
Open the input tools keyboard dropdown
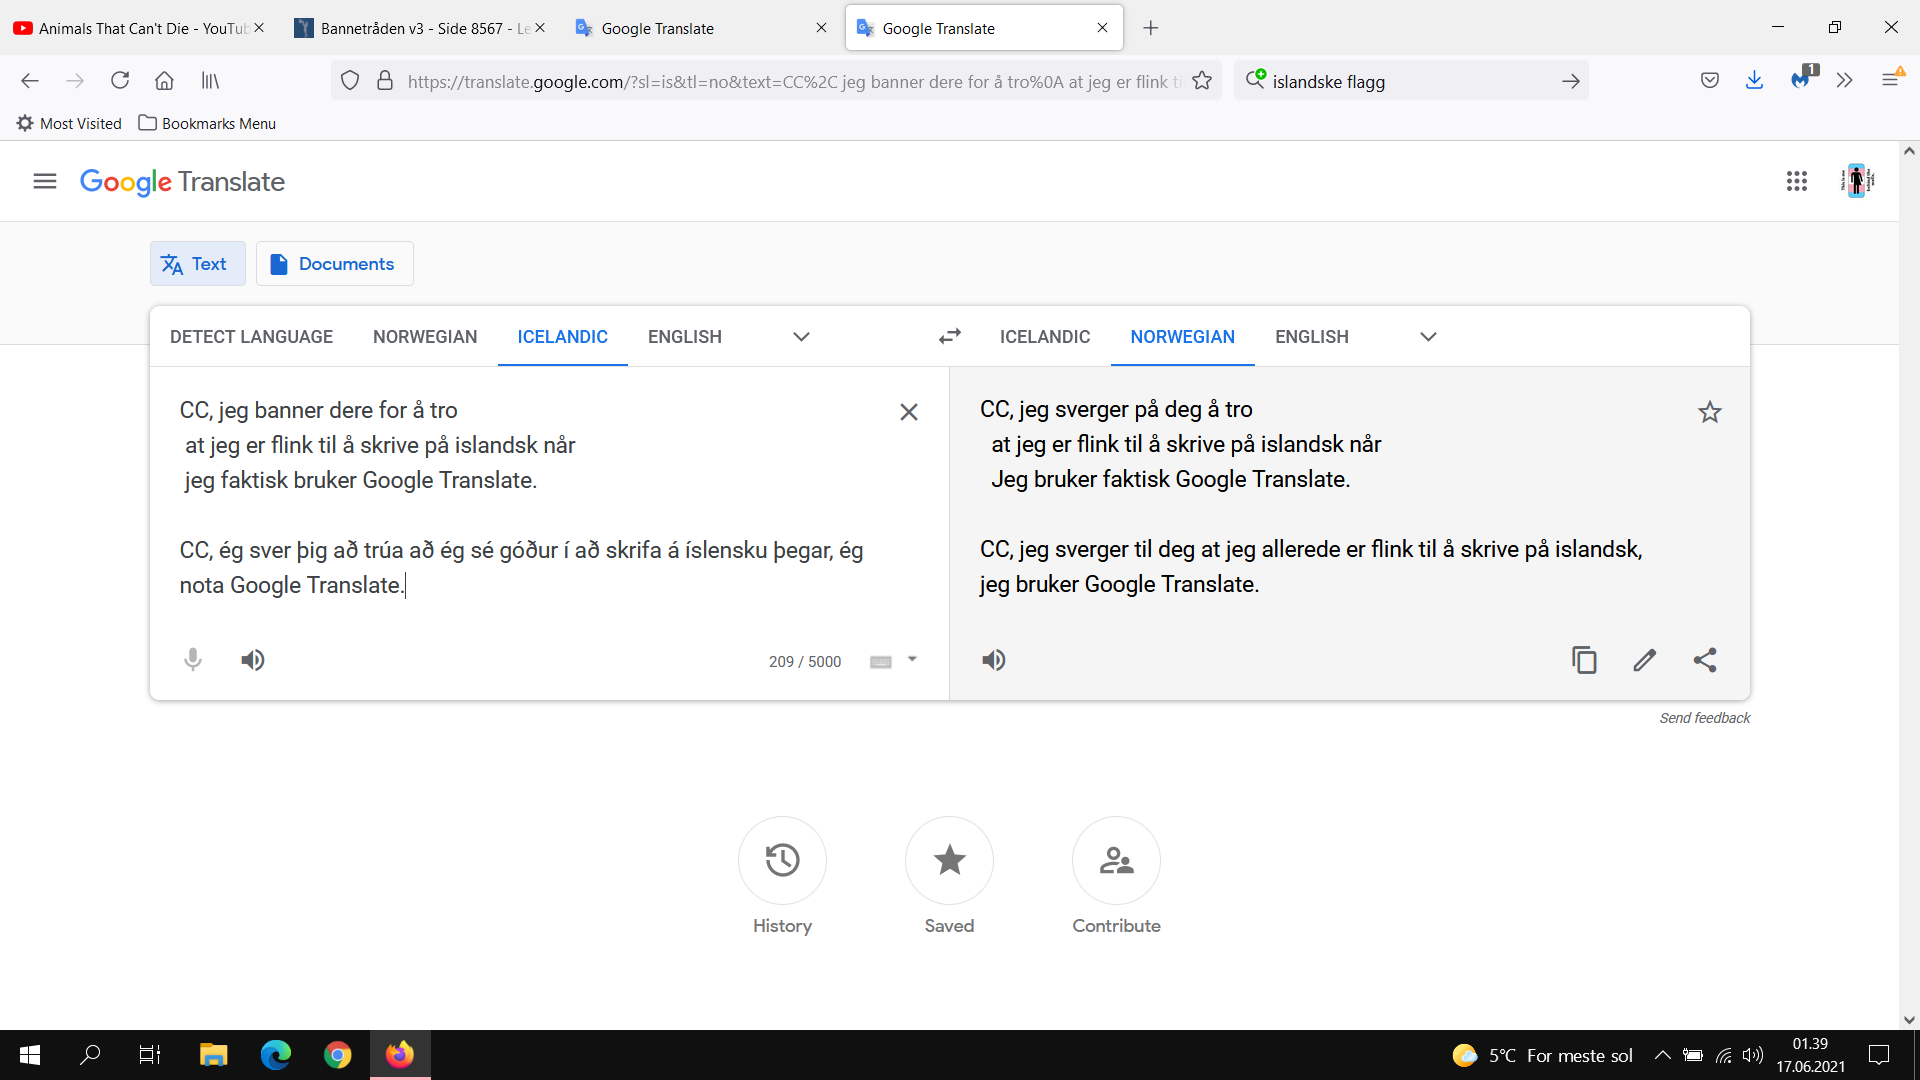click(x=912, y=659)
